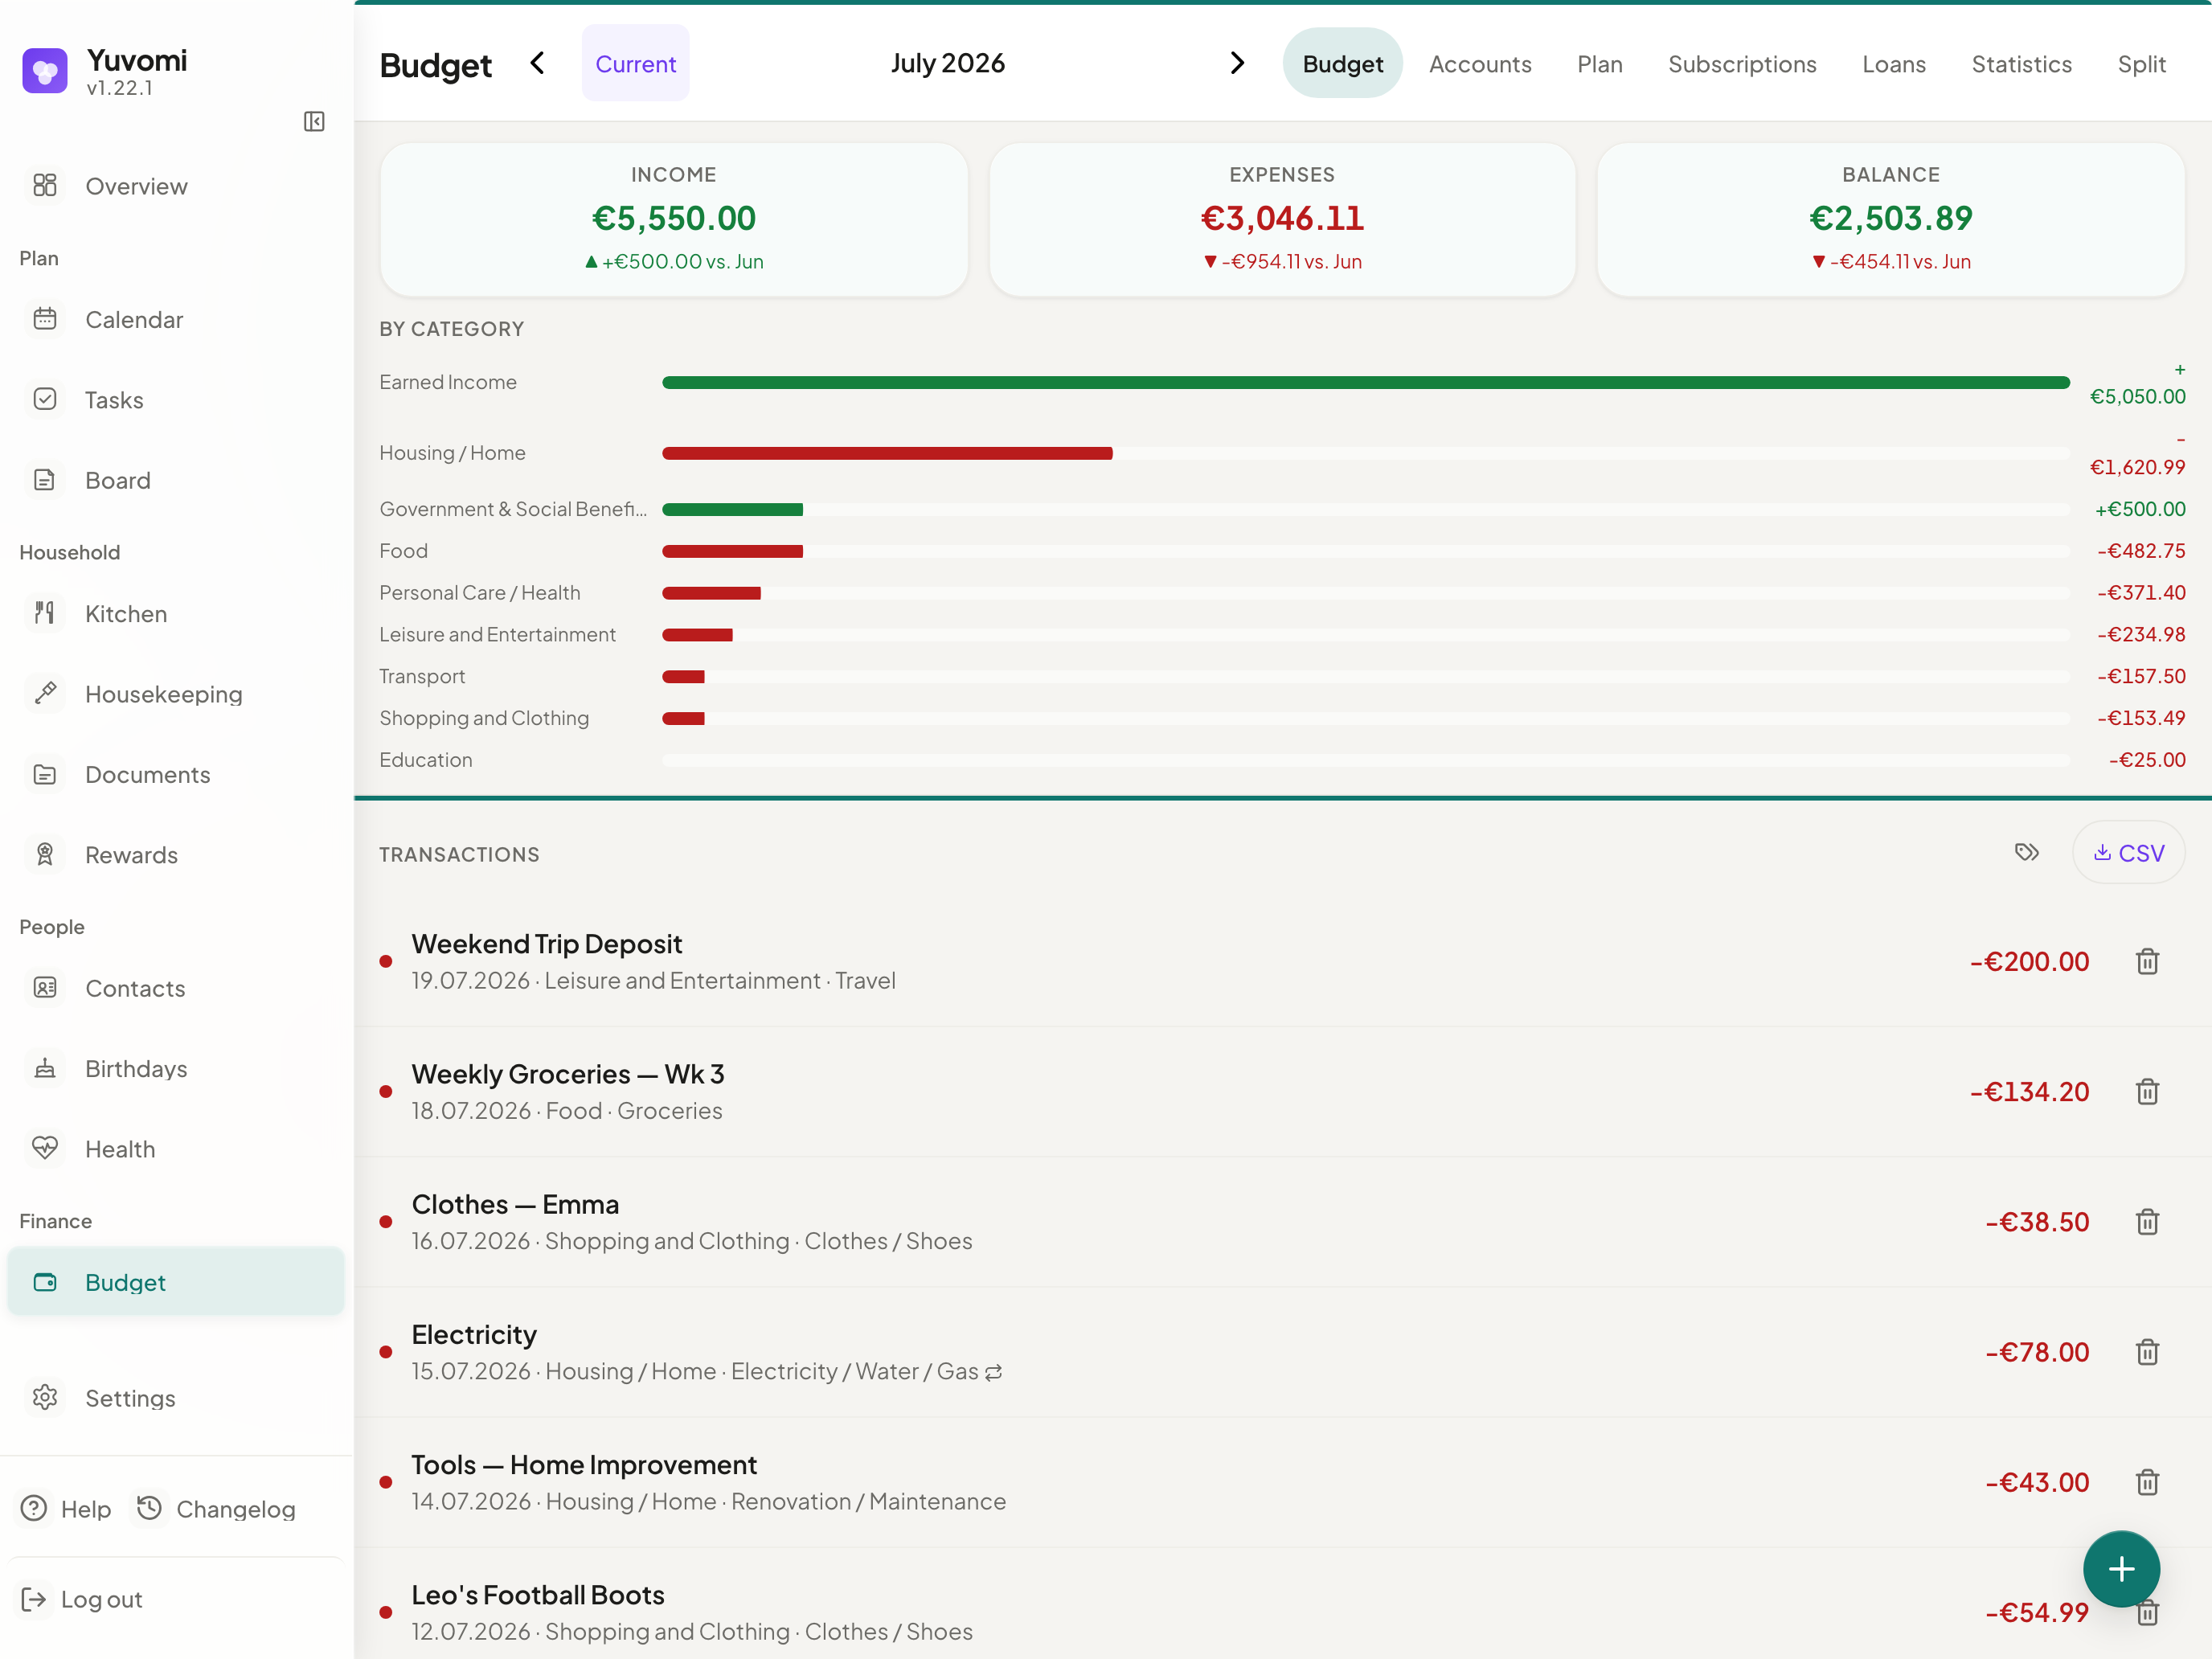
Task: Add new transaction with plus button
Action: 2121,1569
